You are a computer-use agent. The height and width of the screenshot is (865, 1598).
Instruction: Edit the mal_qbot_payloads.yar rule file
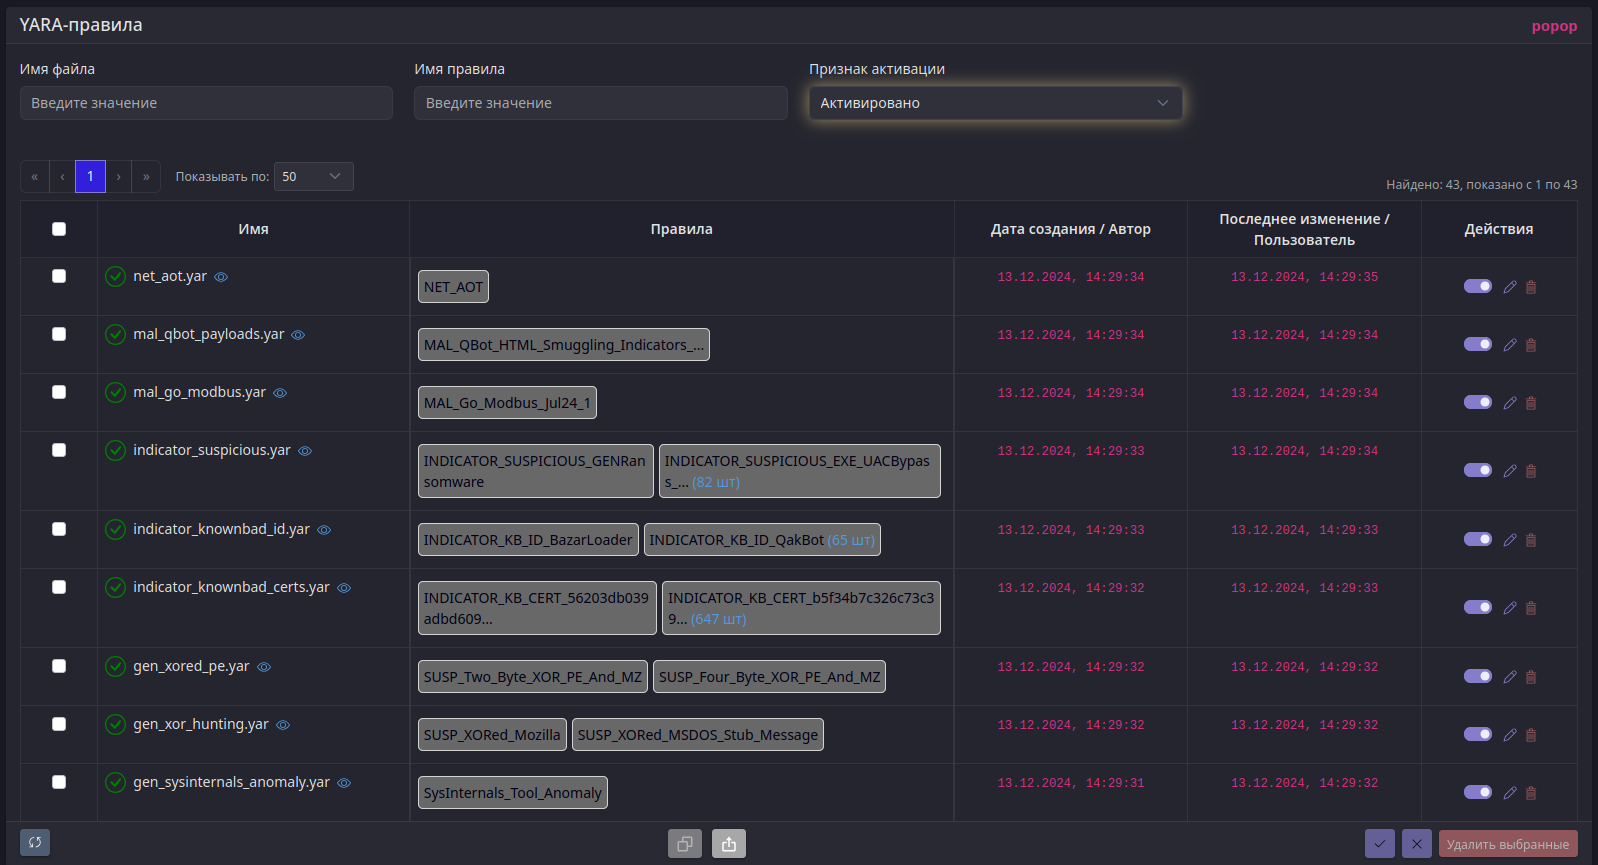pyautogui.click(x=1510, y=345)
